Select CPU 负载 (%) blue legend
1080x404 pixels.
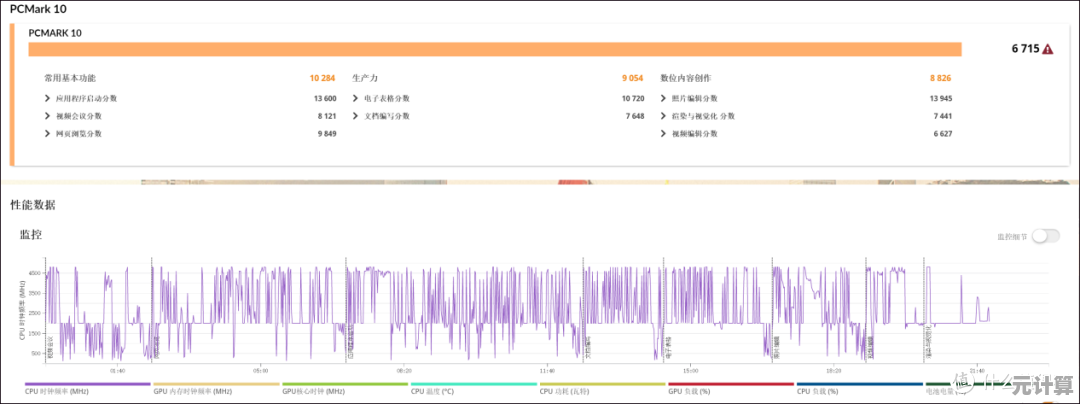tap(858, 391)
